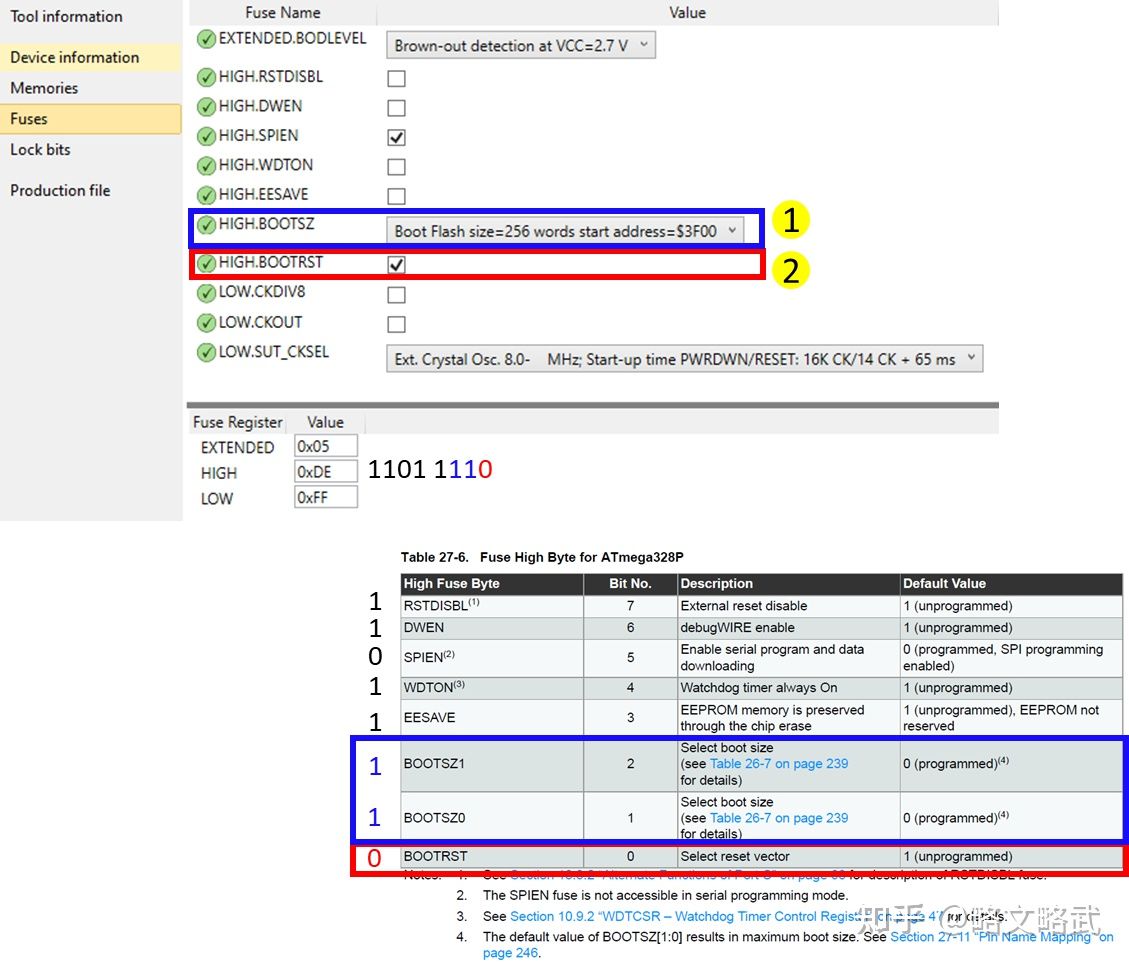Click green check icon beside HIGH.EESAVE

(x=206, y=195)
